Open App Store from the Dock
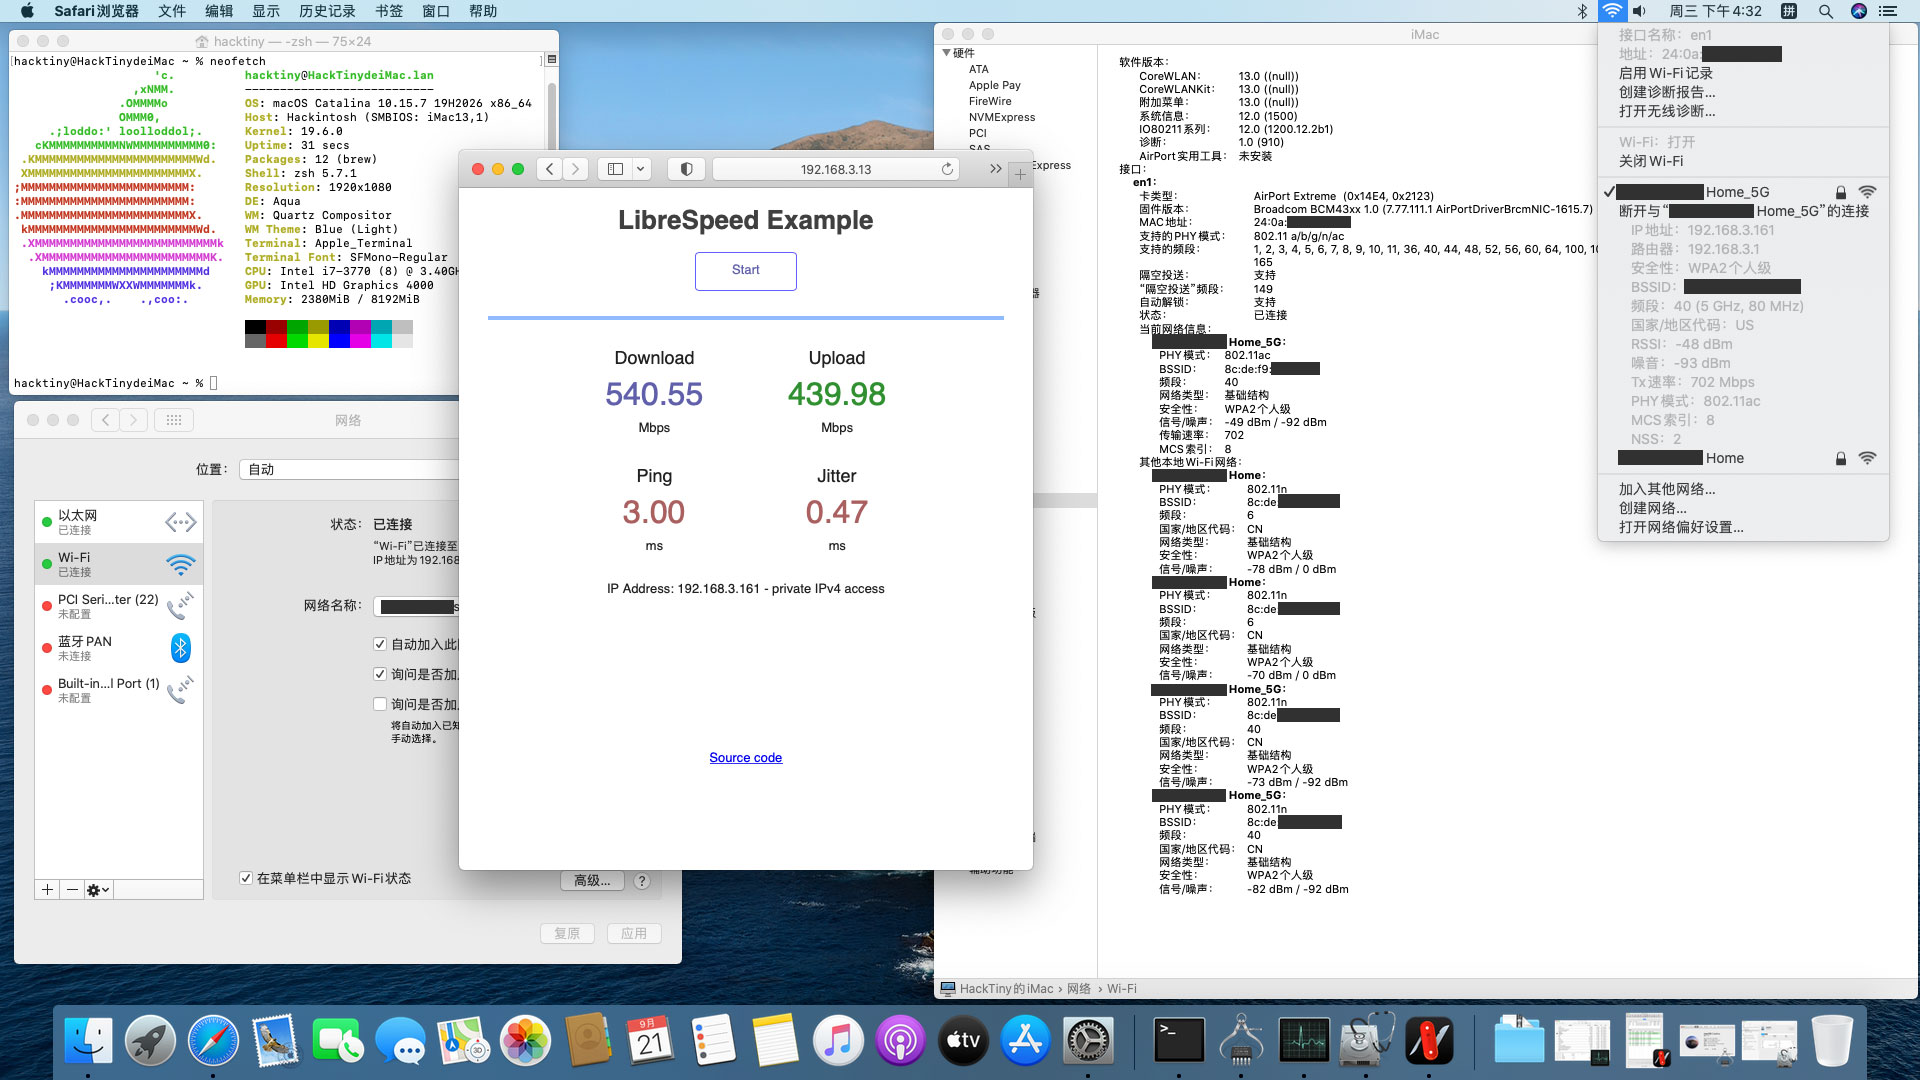Viewport: 1920px width, 1080px height. pyautogui.click(x=1025, y=1041)
